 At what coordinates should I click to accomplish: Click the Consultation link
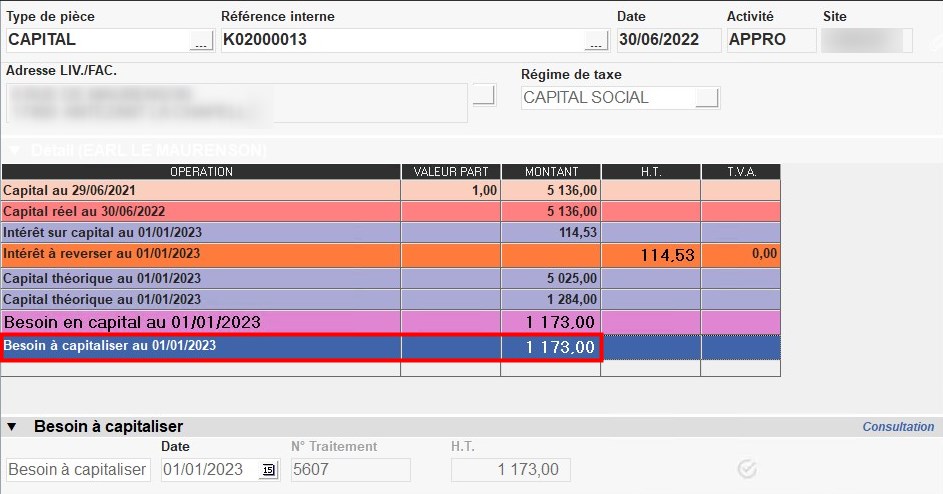[898, 427]
